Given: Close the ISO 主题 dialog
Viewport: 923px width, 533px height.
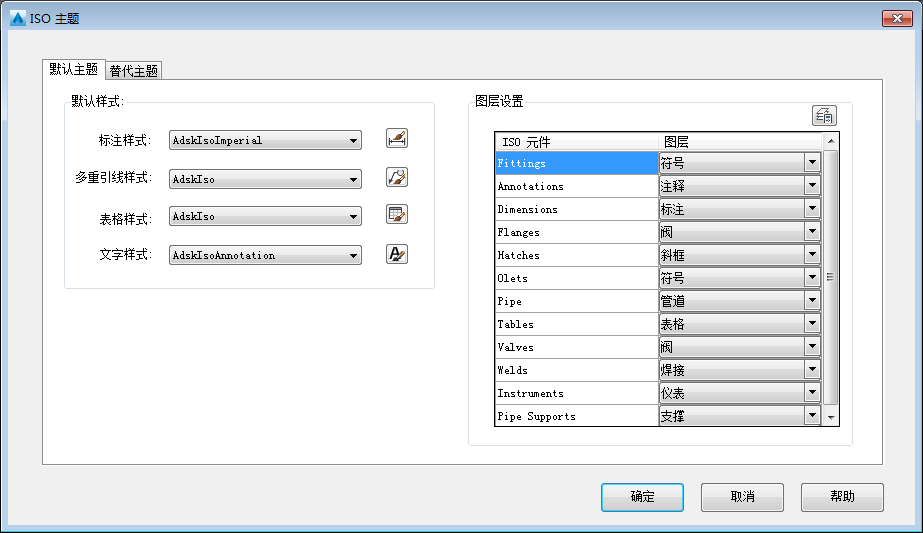Looking at the screenshot, I should pyautogui.click(x=897, y=18).
